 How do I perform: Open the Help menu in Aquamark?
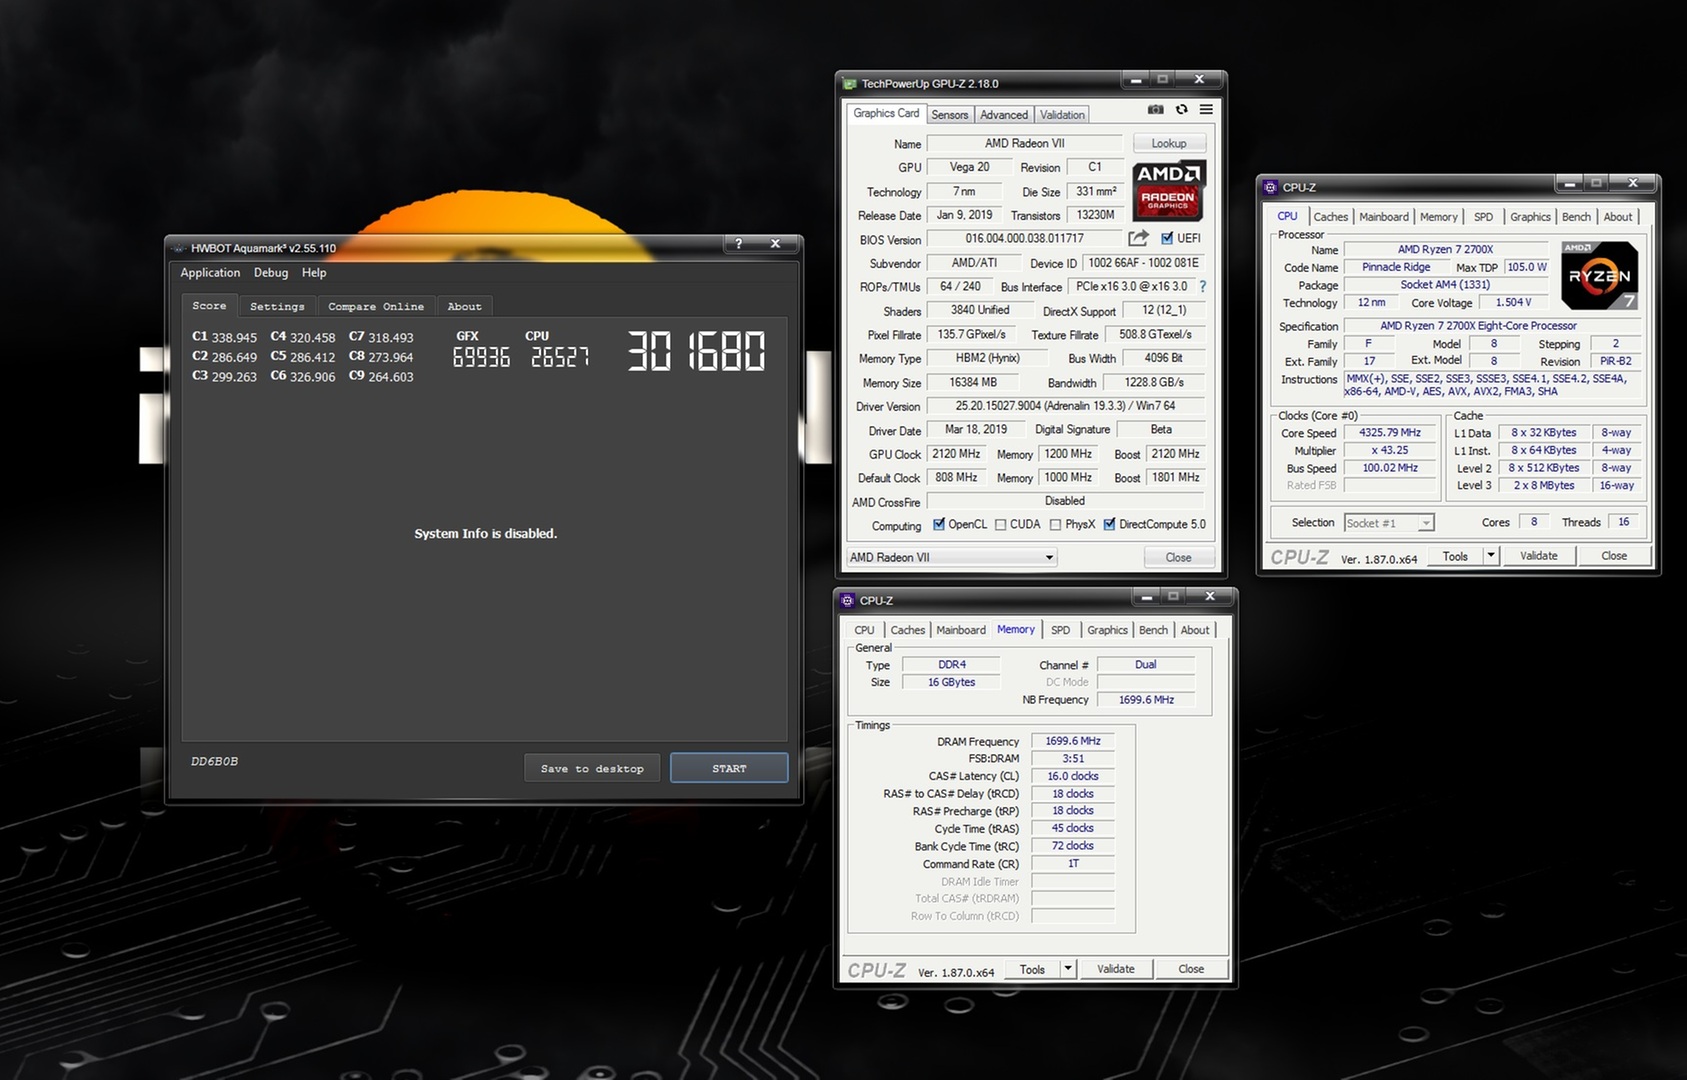point(314,273)
